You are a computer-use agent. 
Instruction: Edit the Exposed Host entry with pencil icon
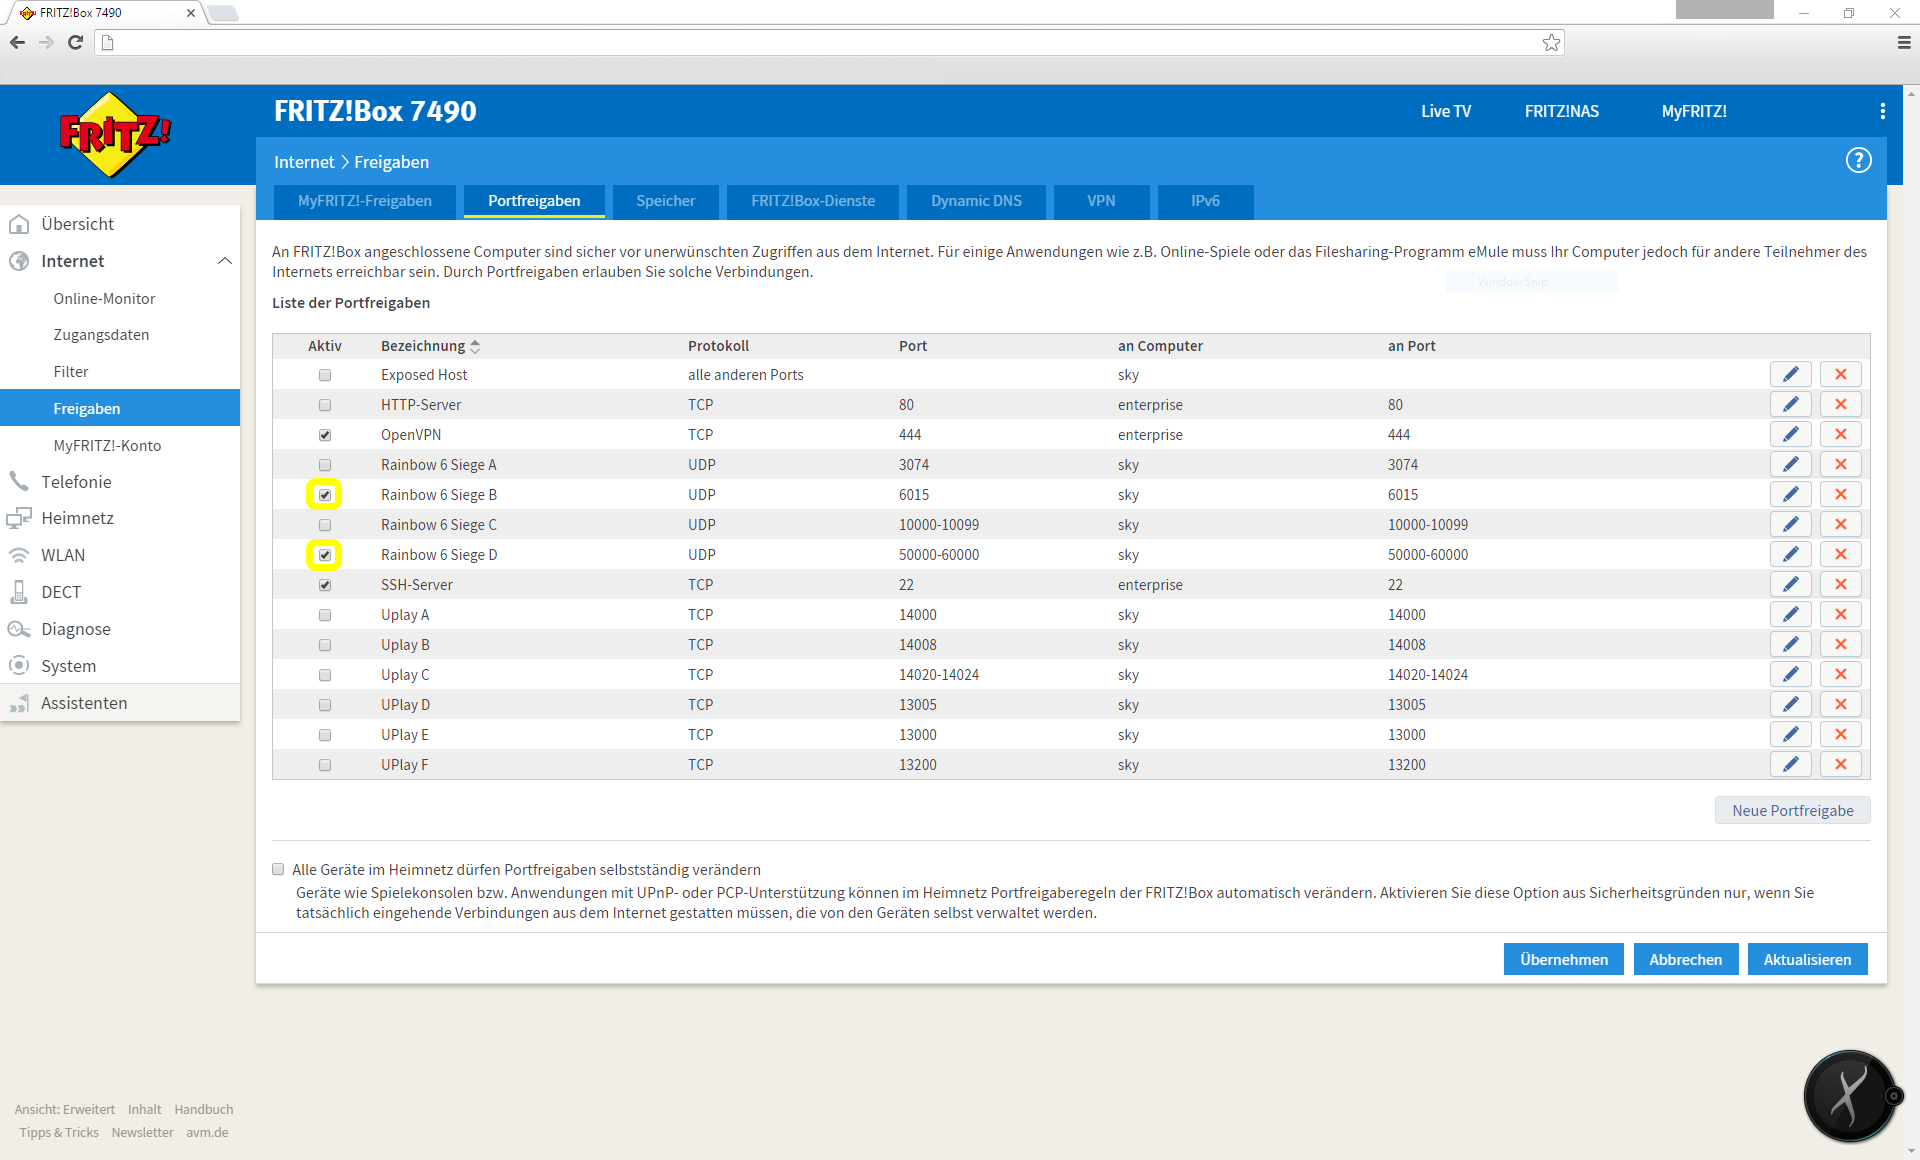click(1790, 374)
